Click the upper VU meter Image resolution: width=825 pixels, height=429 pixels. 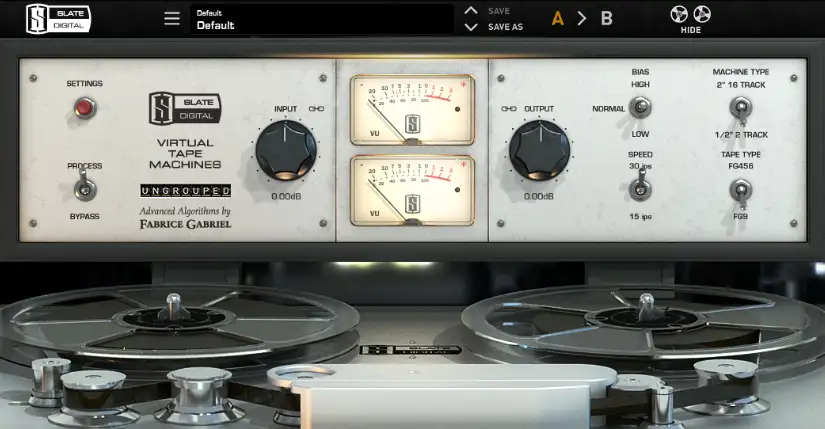412,109
